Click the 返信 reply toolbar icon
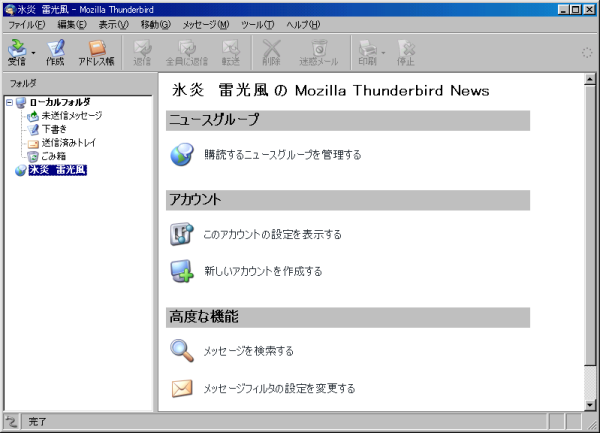 [x=142, y=52]
